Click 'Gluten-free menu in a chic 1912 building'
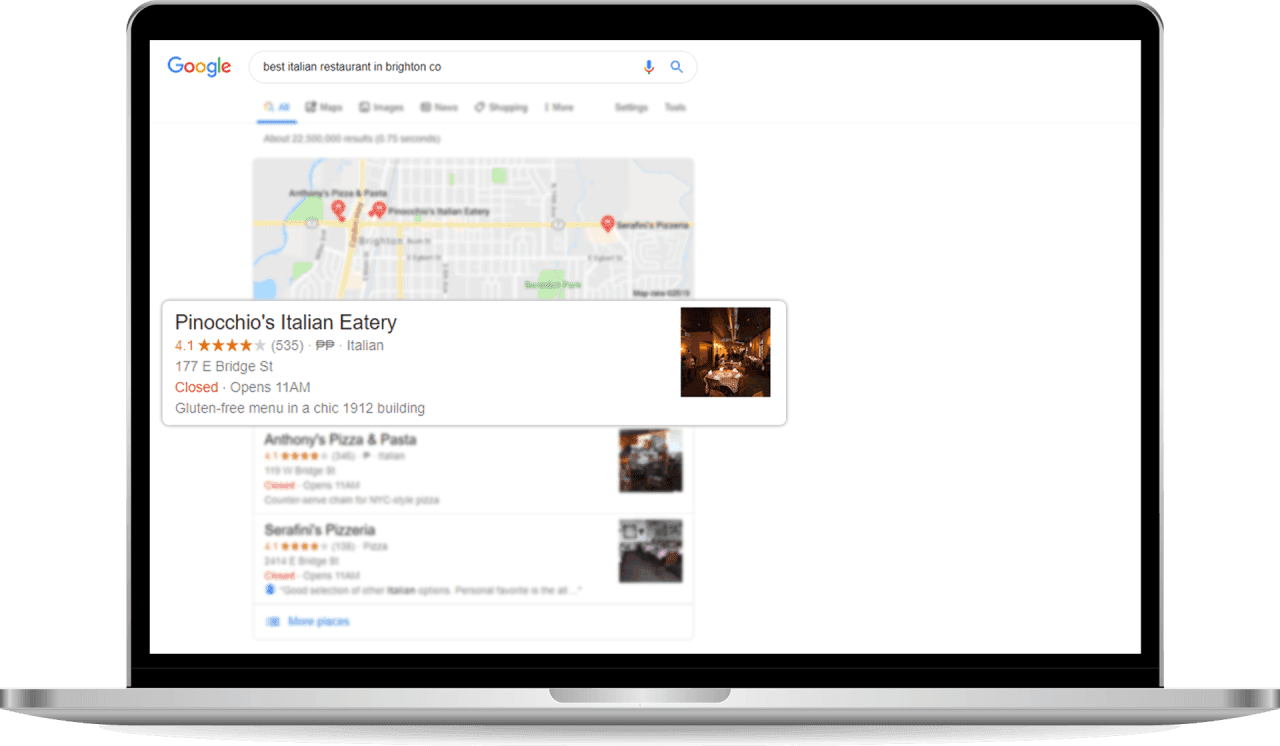 pos(300,408)
